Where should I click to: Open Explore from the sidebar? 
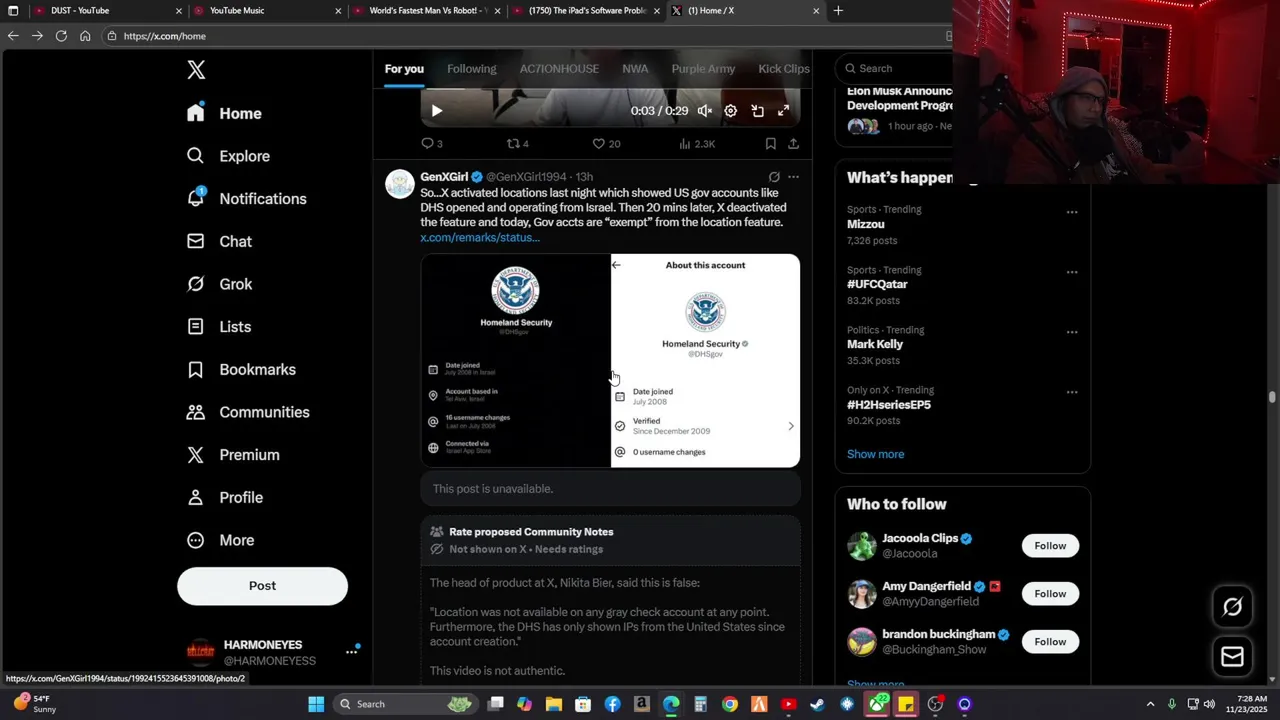[229, 156]
